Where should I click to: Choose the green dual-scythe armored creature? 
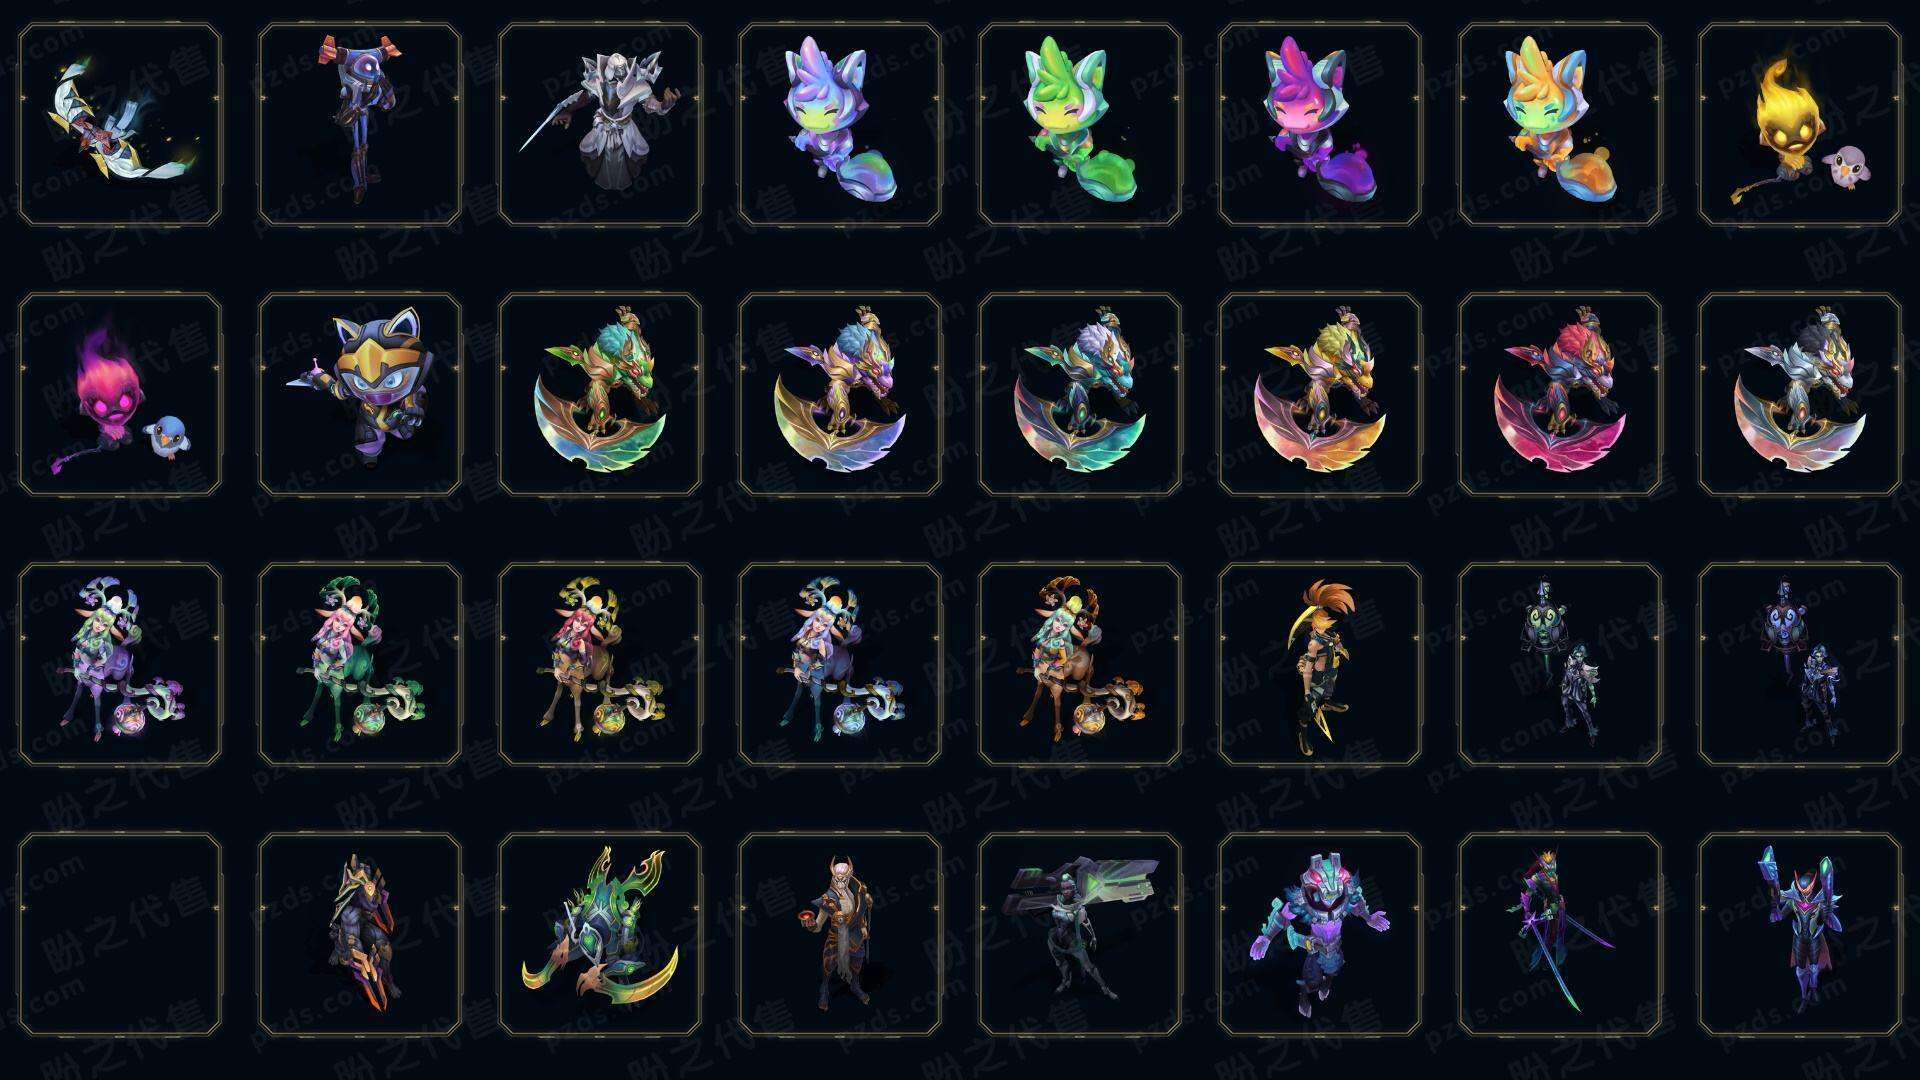coord(600,934)
